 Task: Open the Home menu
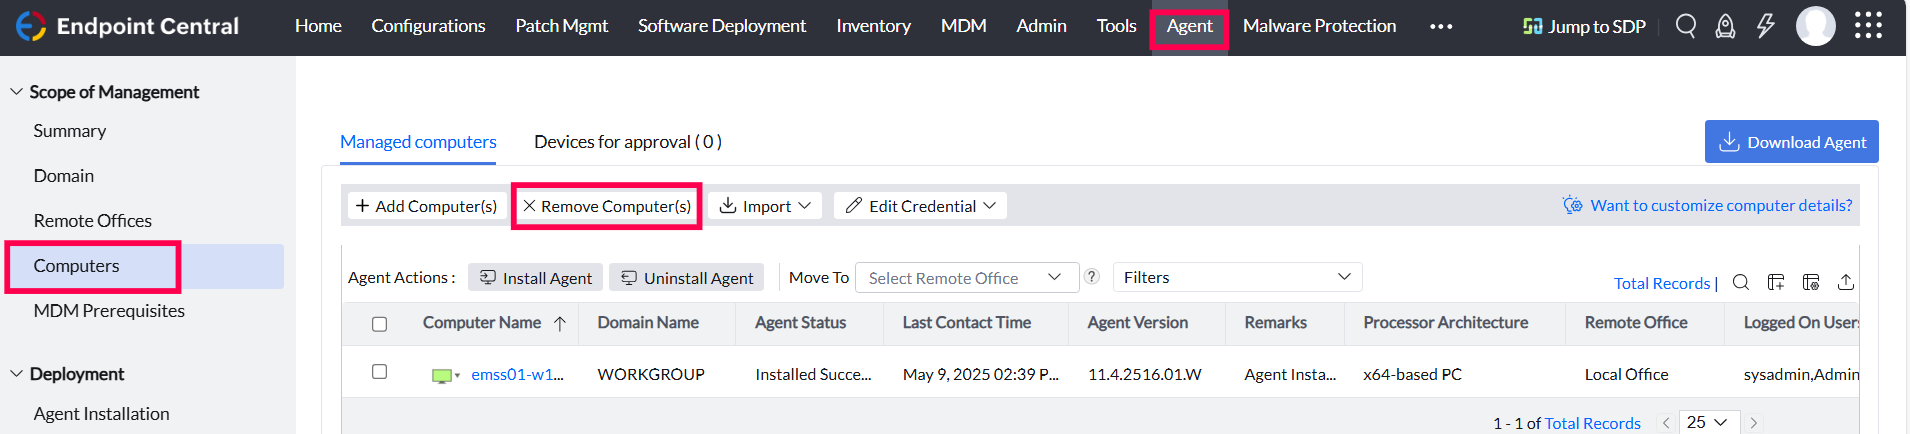[318, 26]
